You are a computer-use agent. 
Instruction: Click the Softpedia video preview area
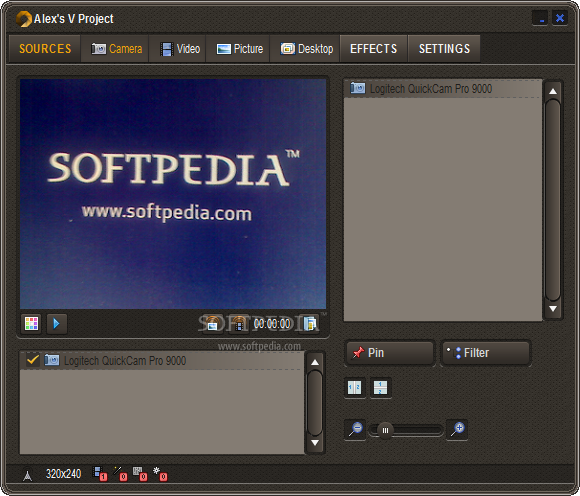coord(173,194)
